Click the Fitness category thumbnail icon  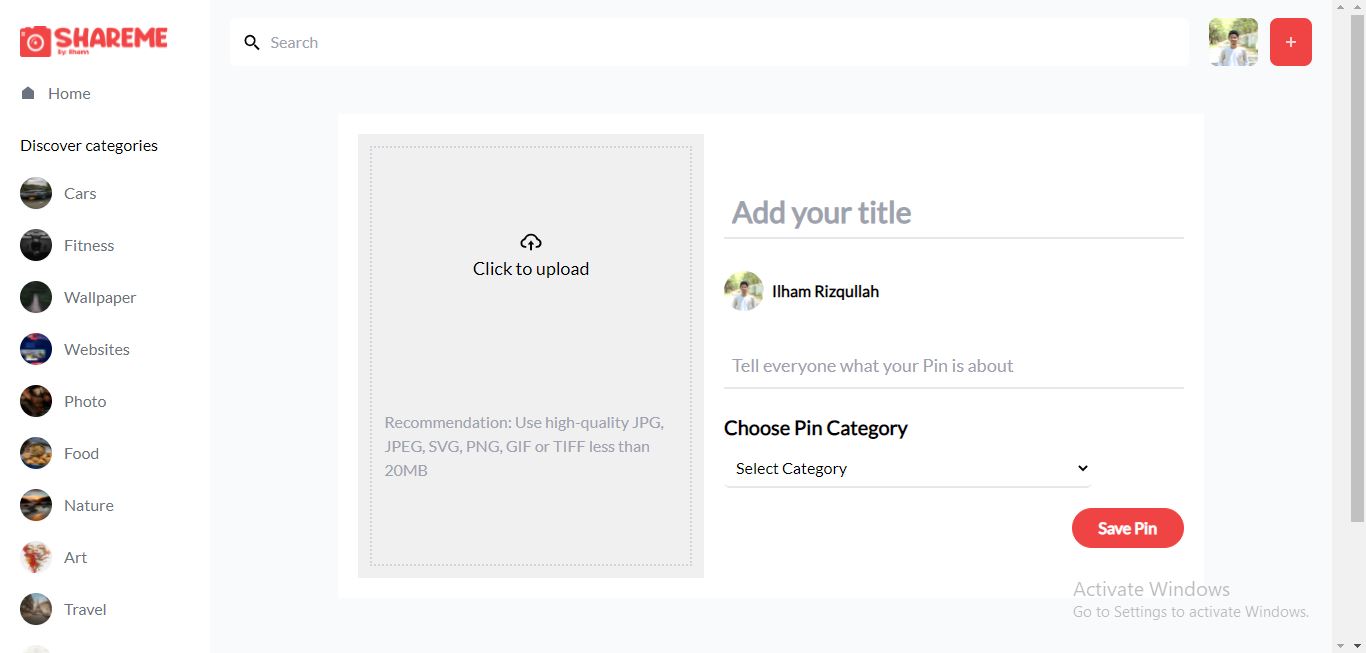[36, 245]
